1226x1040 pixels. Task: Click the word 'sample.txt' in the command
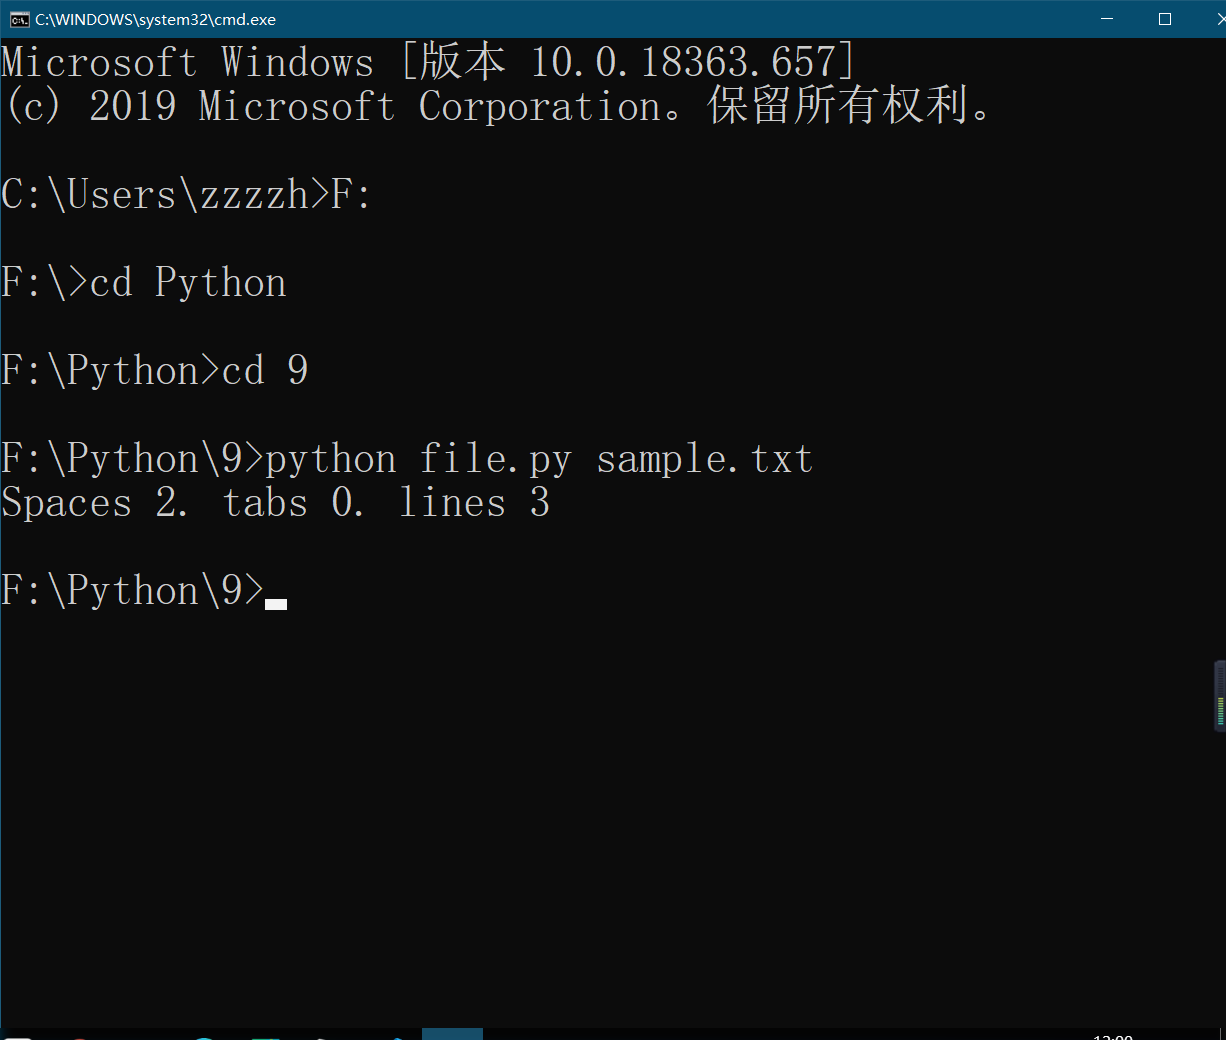(x=705, y=459)
